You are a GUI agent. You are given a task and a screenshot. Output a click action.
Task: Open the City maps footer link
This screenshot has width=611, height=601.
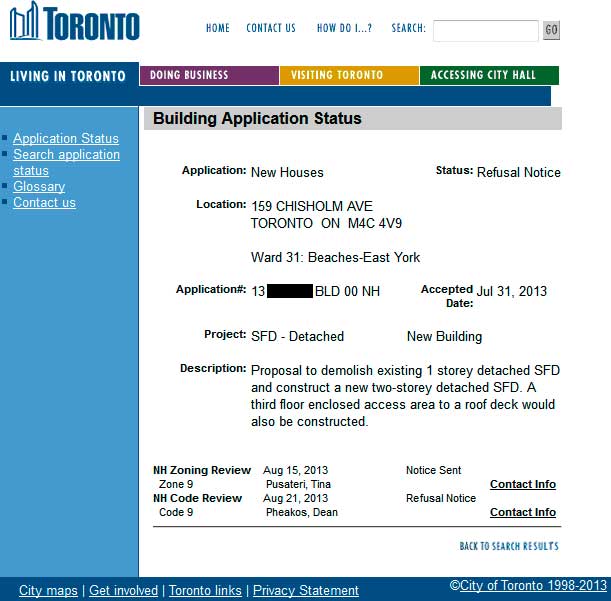(48, 590)
